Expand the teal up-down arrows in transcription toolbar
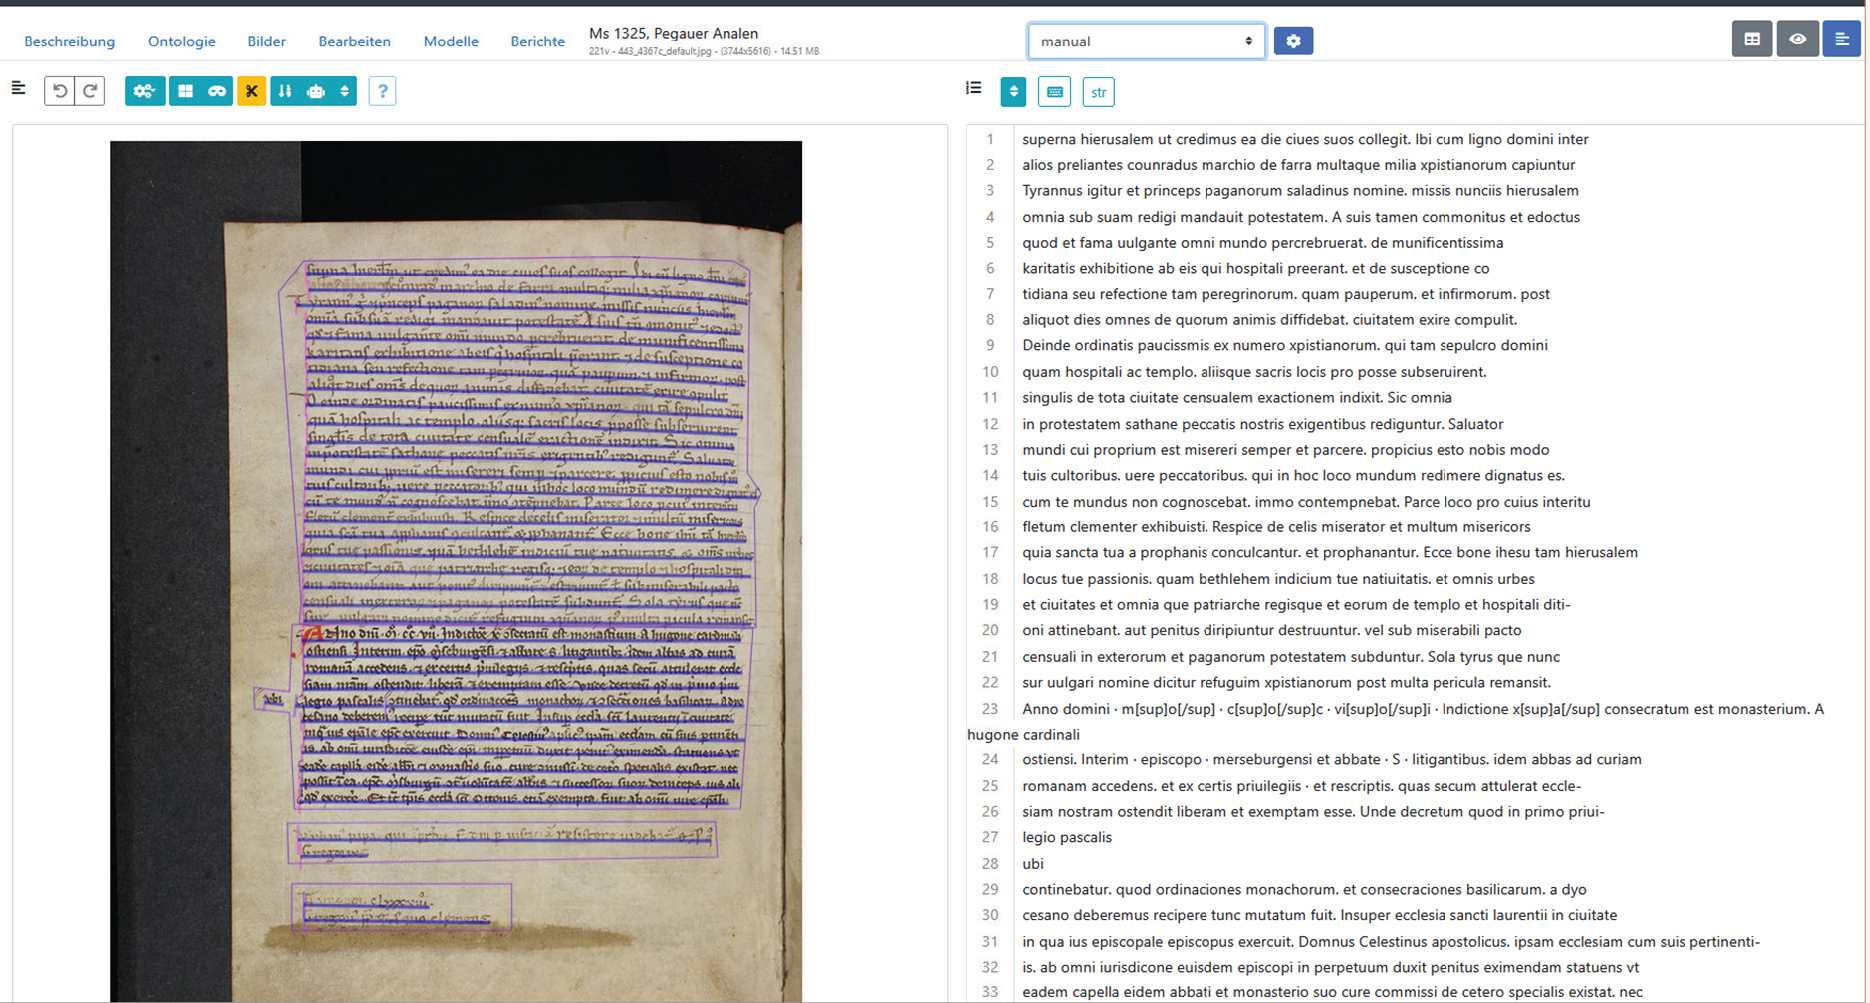Screen dimensions: 1870x1003 1013,92
